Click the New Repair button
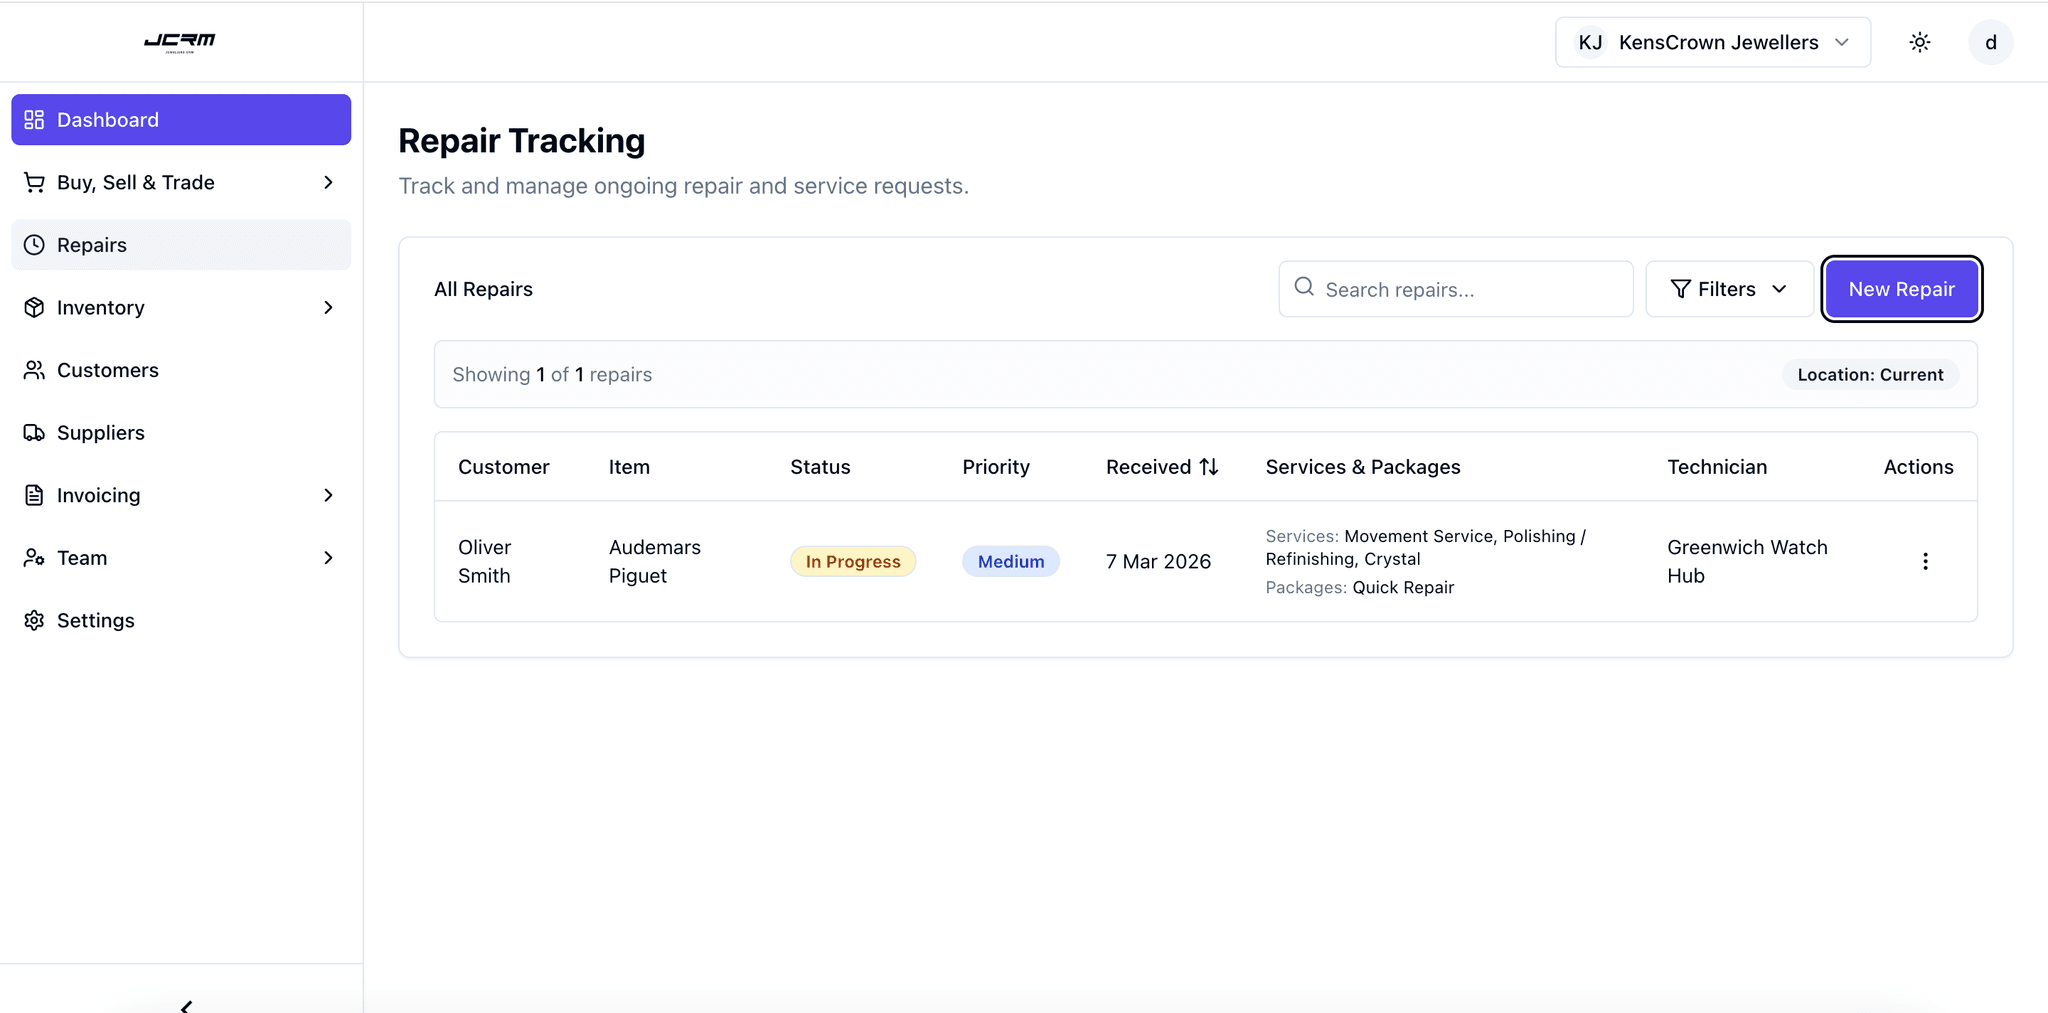This screenshot has height=1013, width=2048. coord(1900,289)
